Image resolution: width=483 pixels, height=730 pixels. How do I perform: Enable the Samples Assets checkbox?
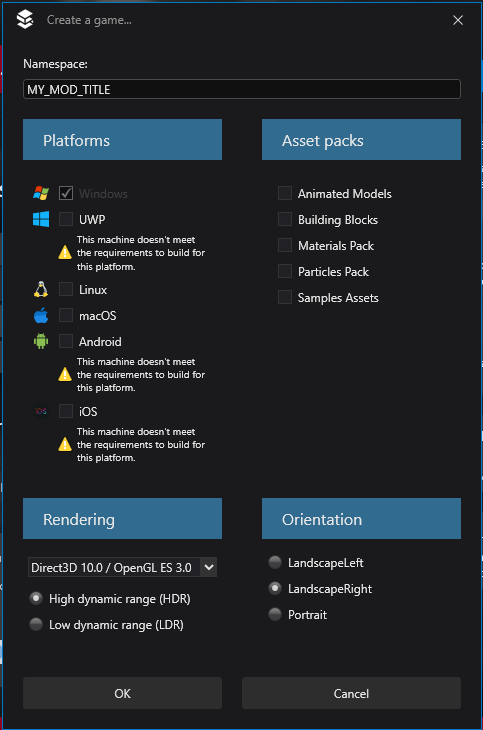pyautogui.click(x=285, y=297)
